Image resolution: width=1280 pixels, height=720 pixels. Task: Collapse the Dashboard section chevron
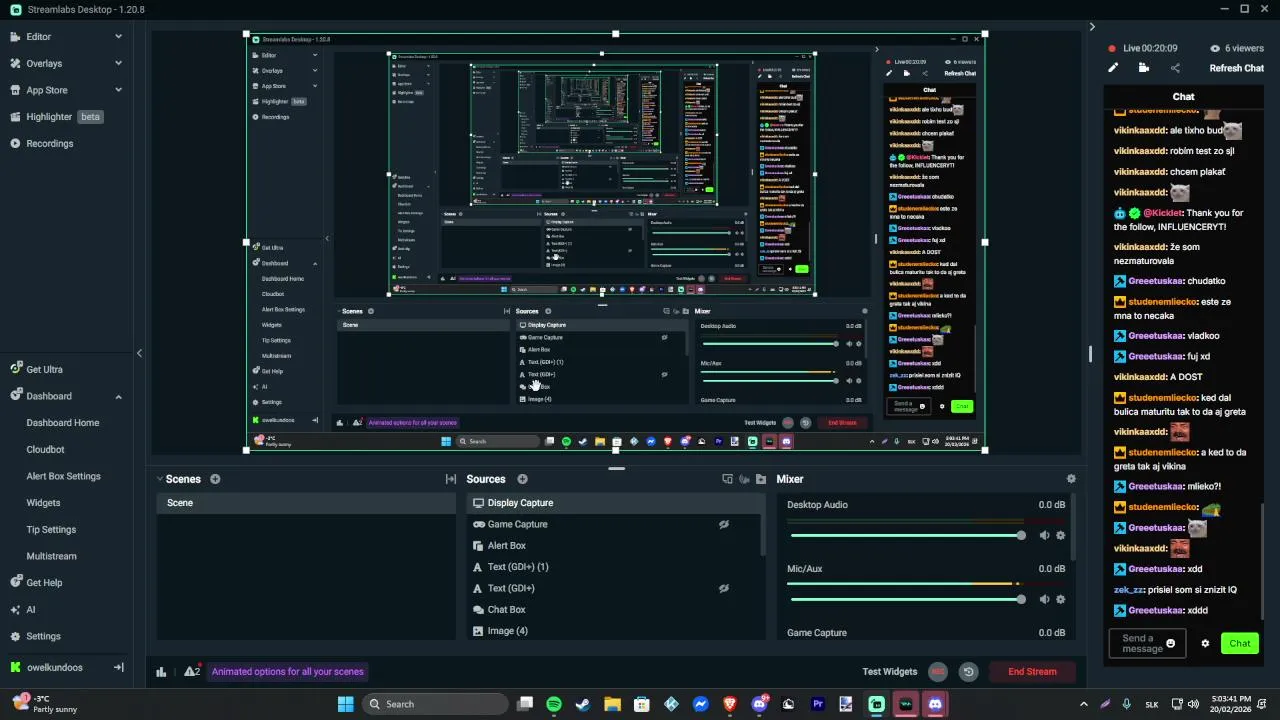point(118,396)
